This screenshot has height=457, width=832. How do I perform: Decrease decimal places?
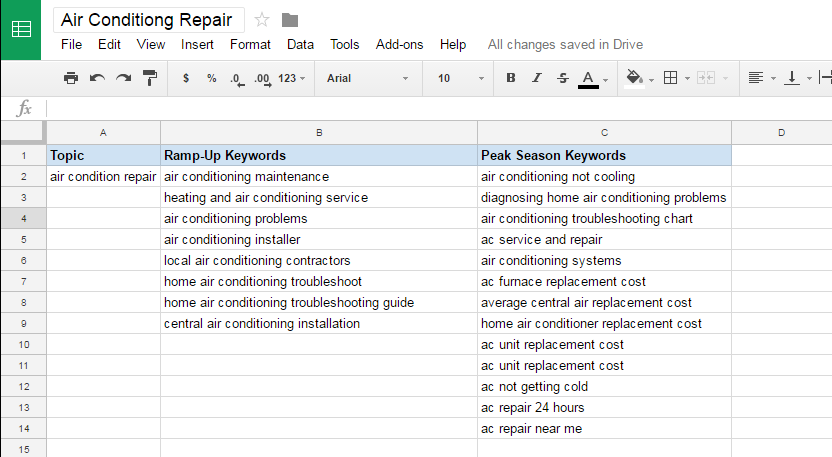(237, 79)
